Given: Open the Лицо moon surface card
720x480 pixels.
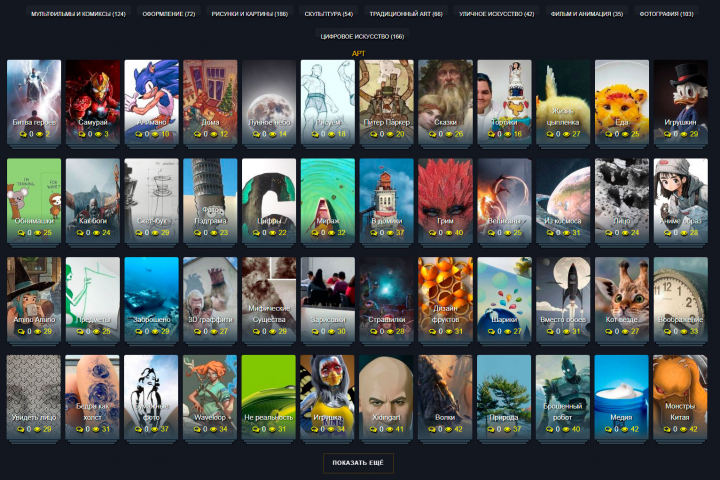Looking at the screenshot, I should 622,201.
